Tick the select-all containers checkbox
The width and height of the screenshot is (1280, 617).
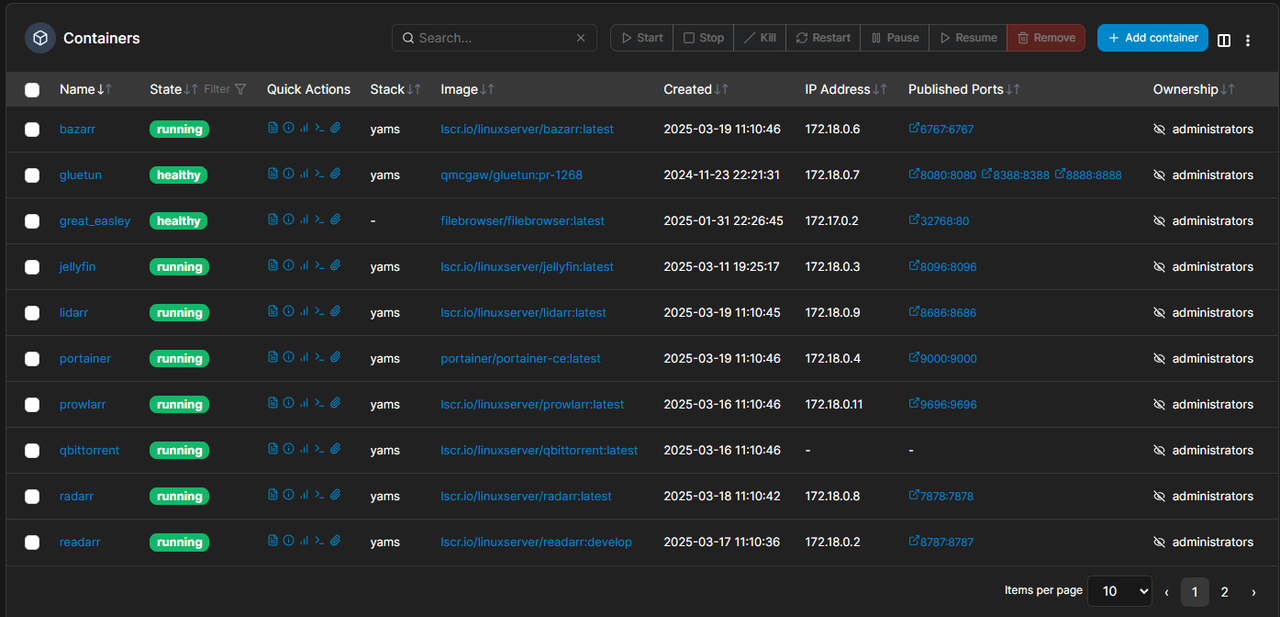point(32,90)
